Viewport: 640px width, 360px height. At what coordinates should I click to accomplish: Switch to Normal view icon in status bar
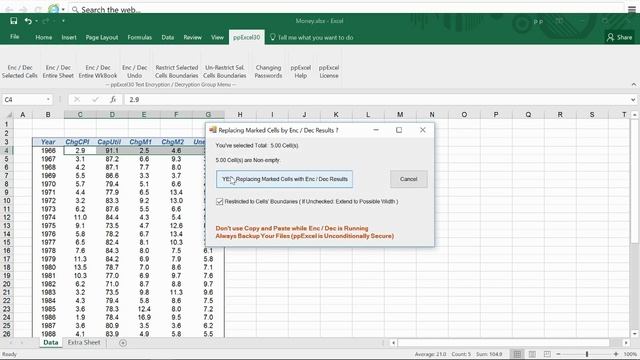517,354
